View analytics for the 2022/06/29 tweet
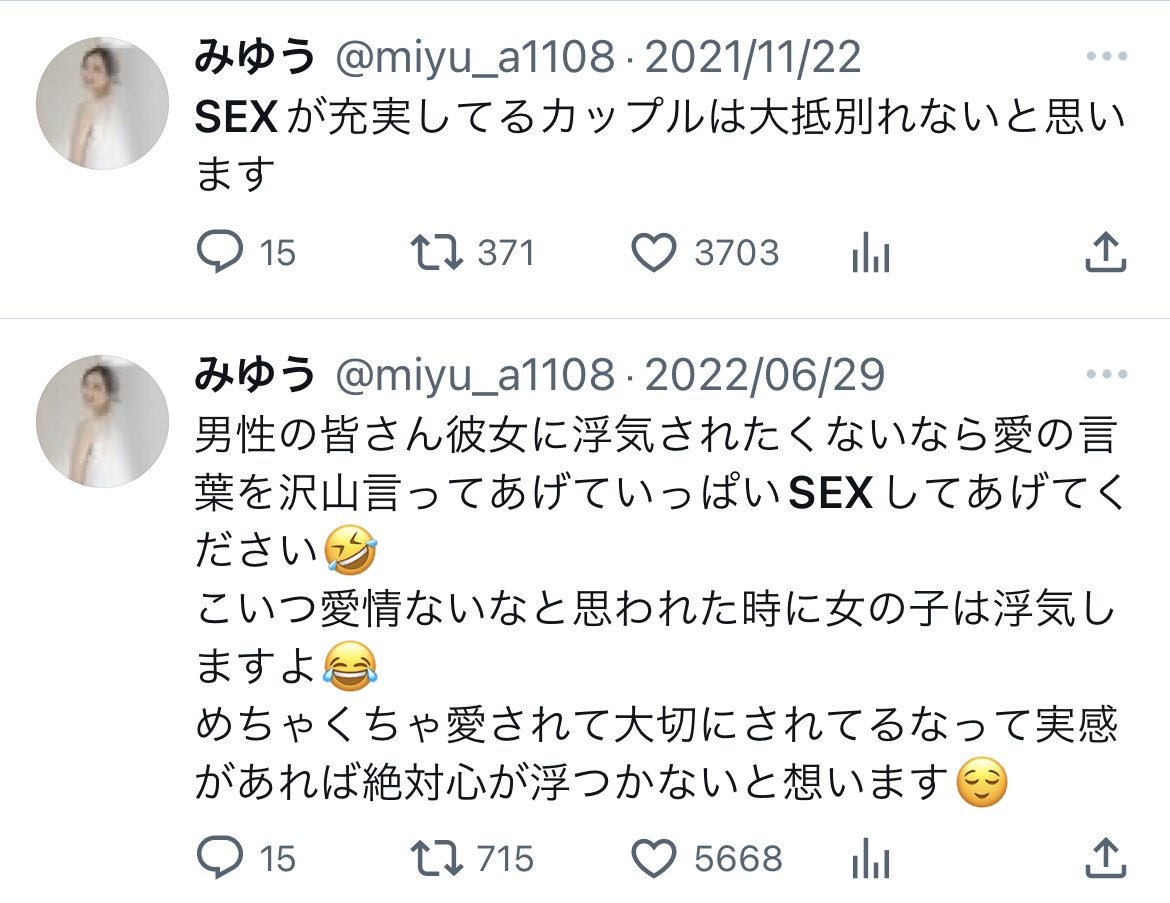Viewport: 1170px width, 903px height. click(871, 858)
